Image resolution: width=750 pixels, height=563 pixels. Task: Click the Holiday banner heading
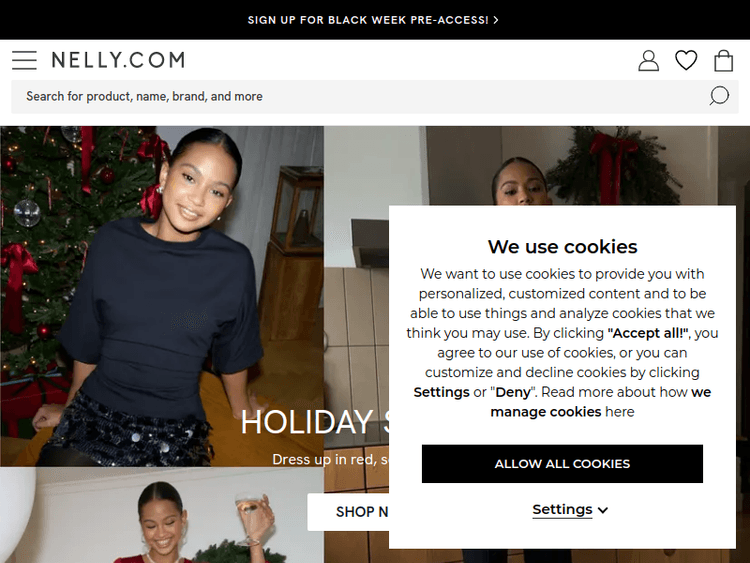click(315, 422)
